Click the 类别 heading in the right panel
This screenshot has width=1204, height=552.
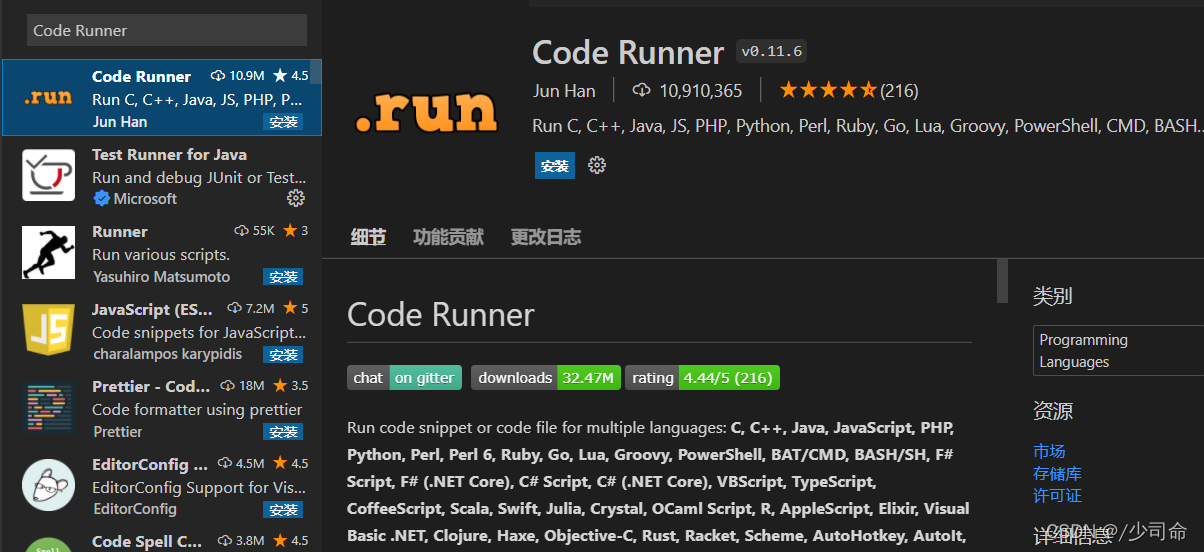pyautogui.click(x=1052, y=295)
